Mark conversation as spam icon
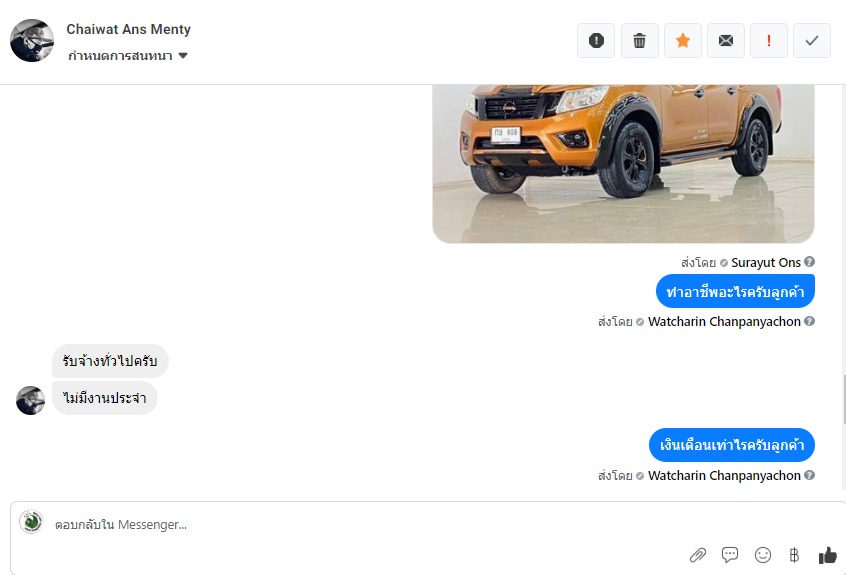Viewport: 846px width, 575px height. pyautogui.click(x=596, y=40)
